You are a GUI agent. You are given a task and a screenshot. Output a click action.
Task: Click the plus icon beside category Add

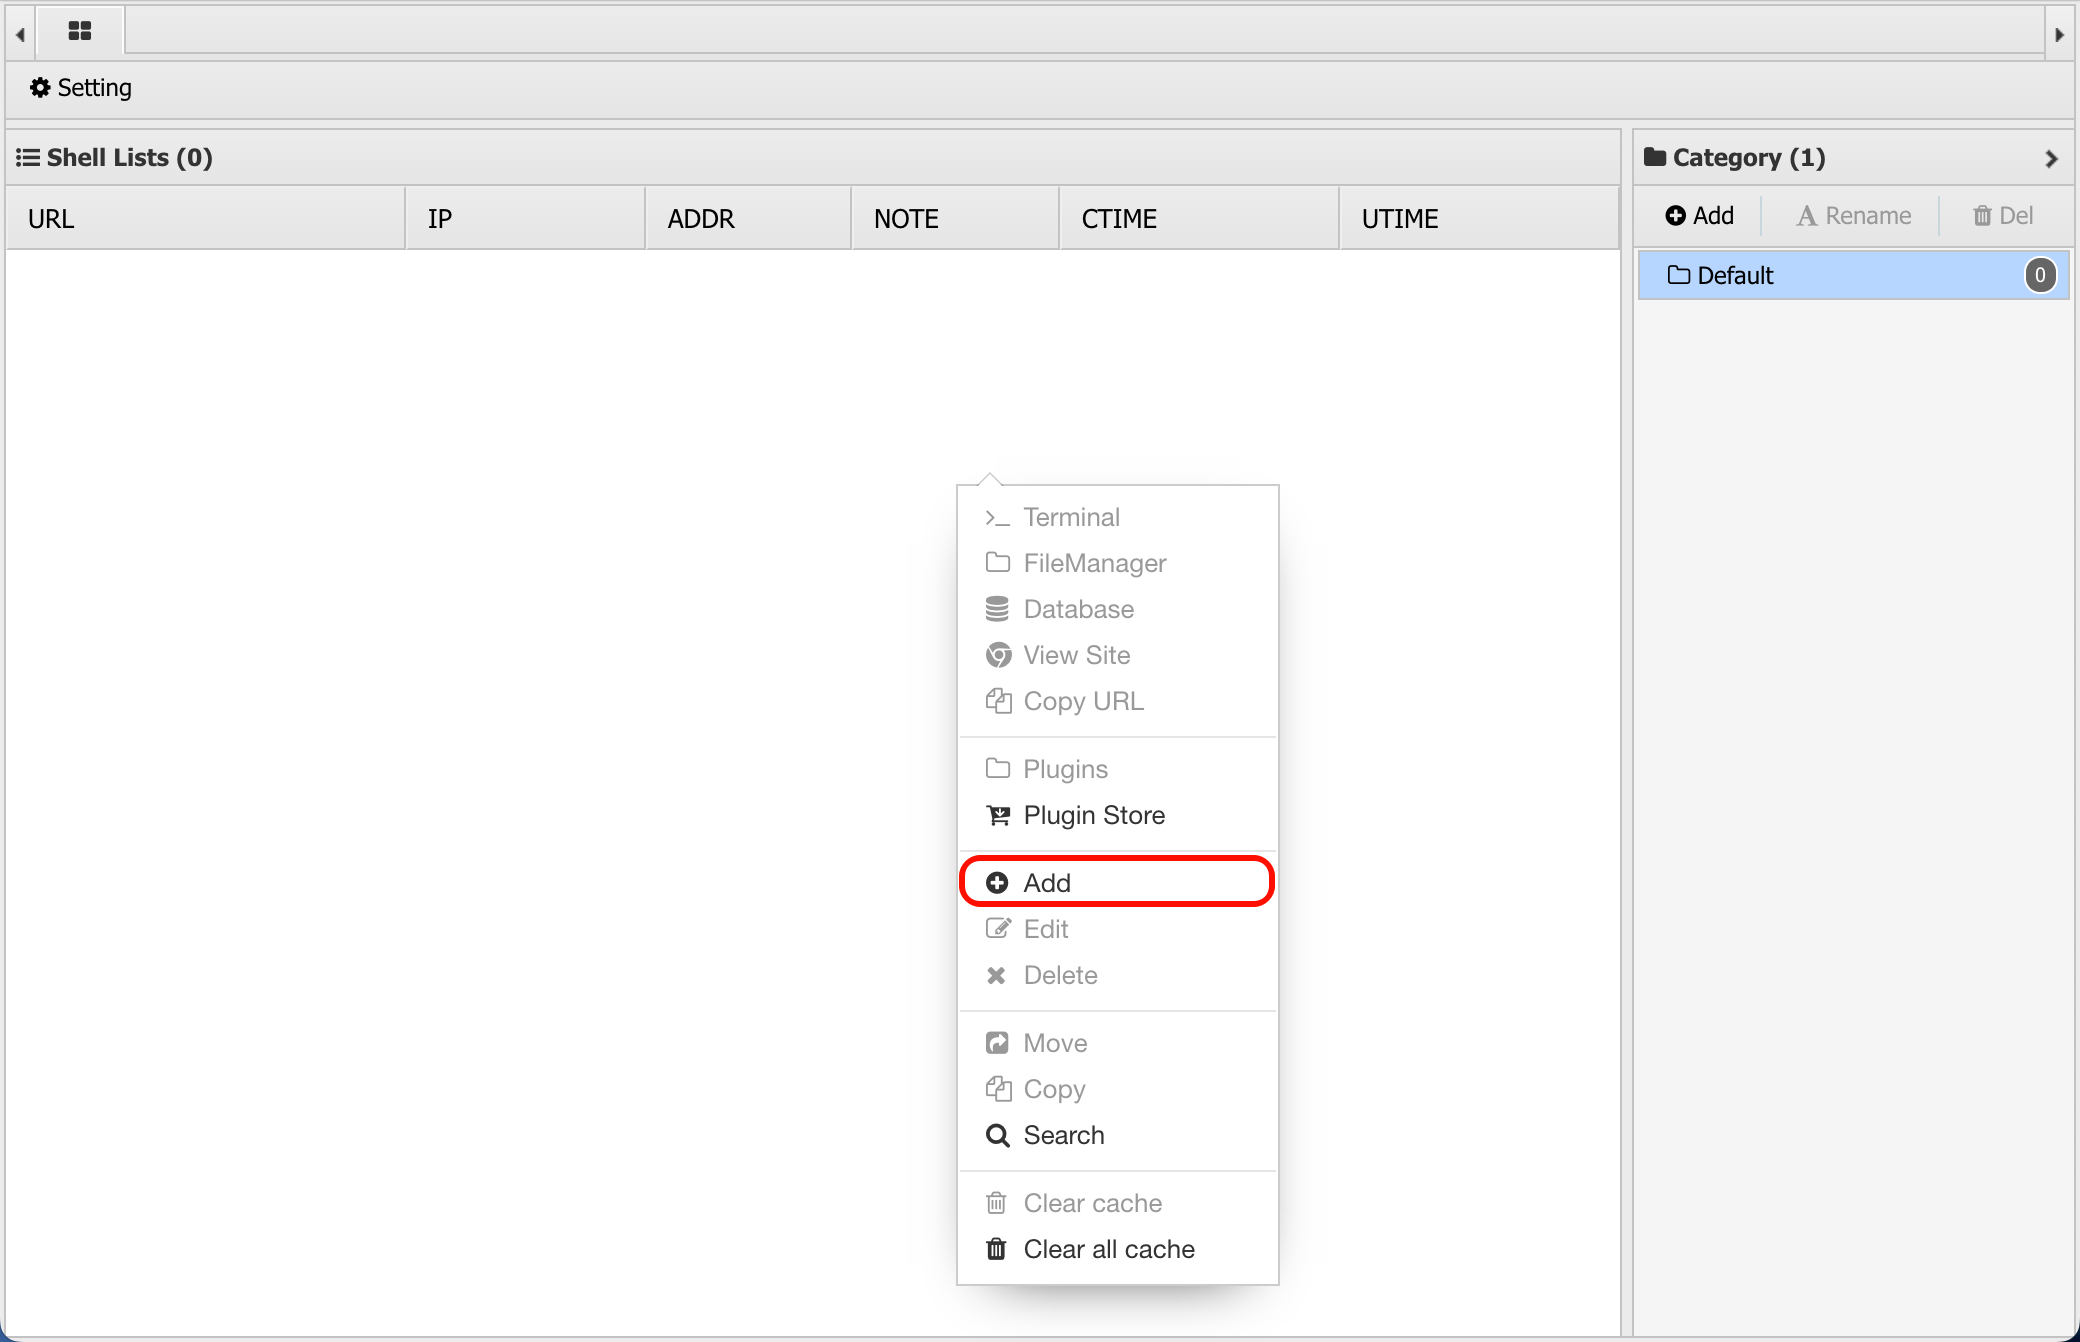tap(1675, 216)
